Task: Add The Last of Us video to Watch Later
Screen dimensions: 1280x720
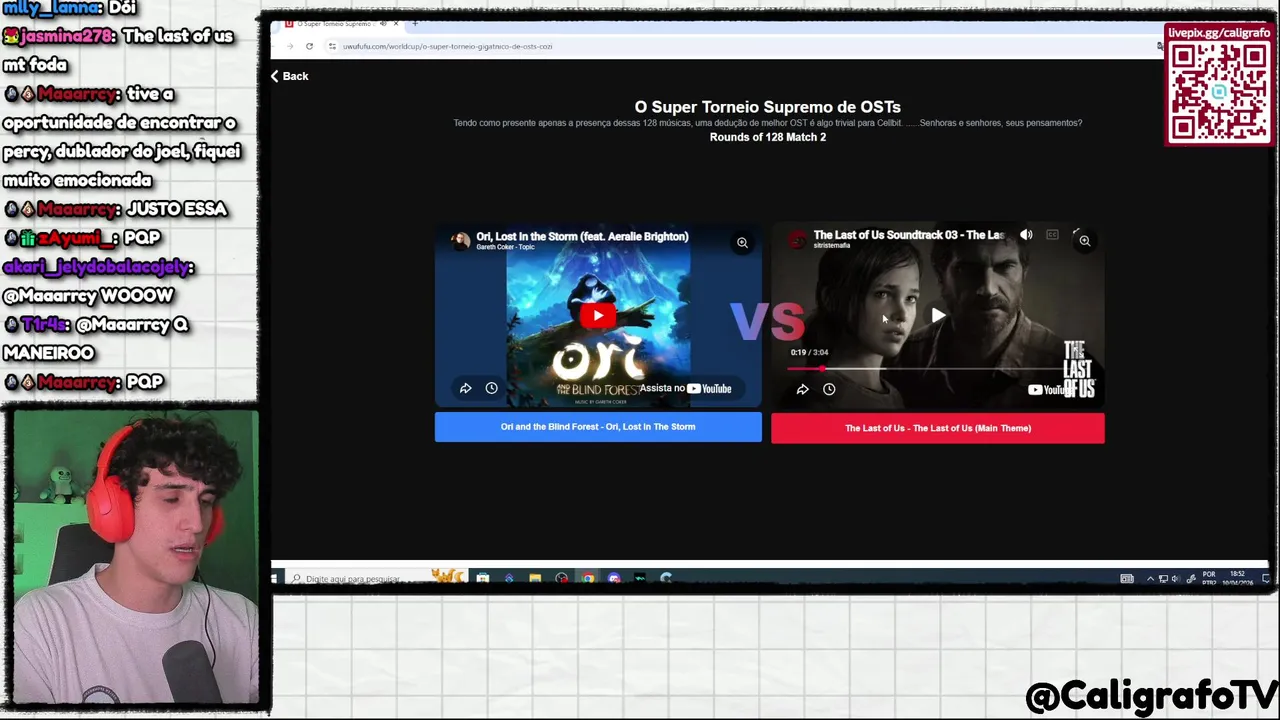Action: pos(829,389)
